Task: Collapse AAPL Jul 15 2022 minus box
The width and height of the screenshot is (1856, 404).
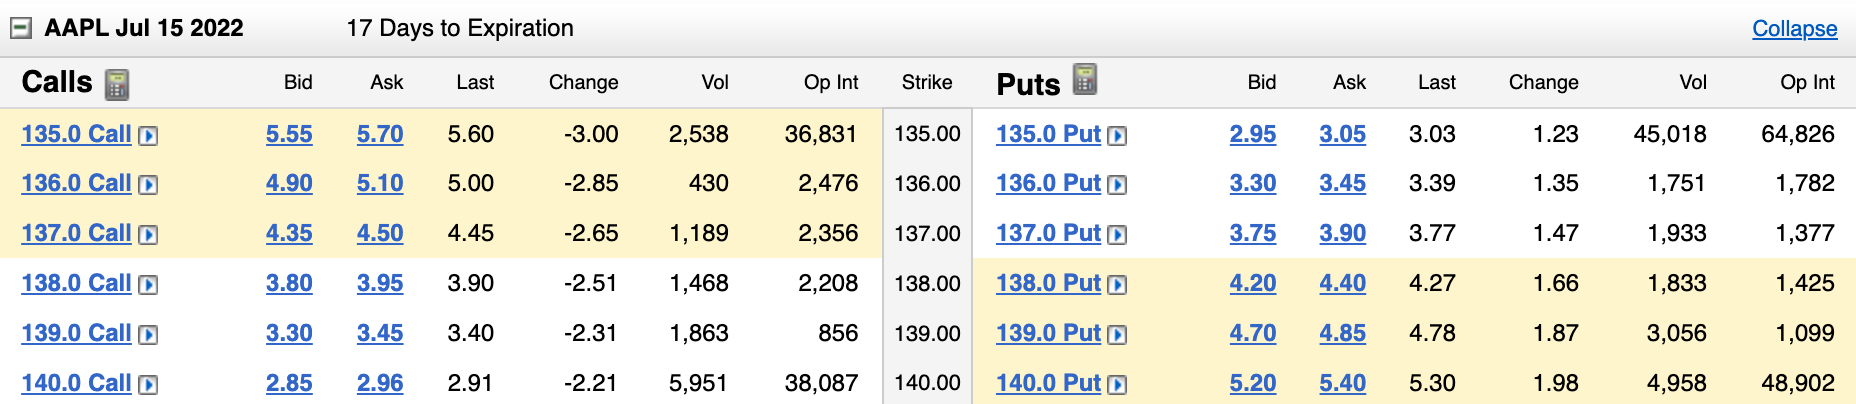Action: pyautogui.click(x=21, y=28)
